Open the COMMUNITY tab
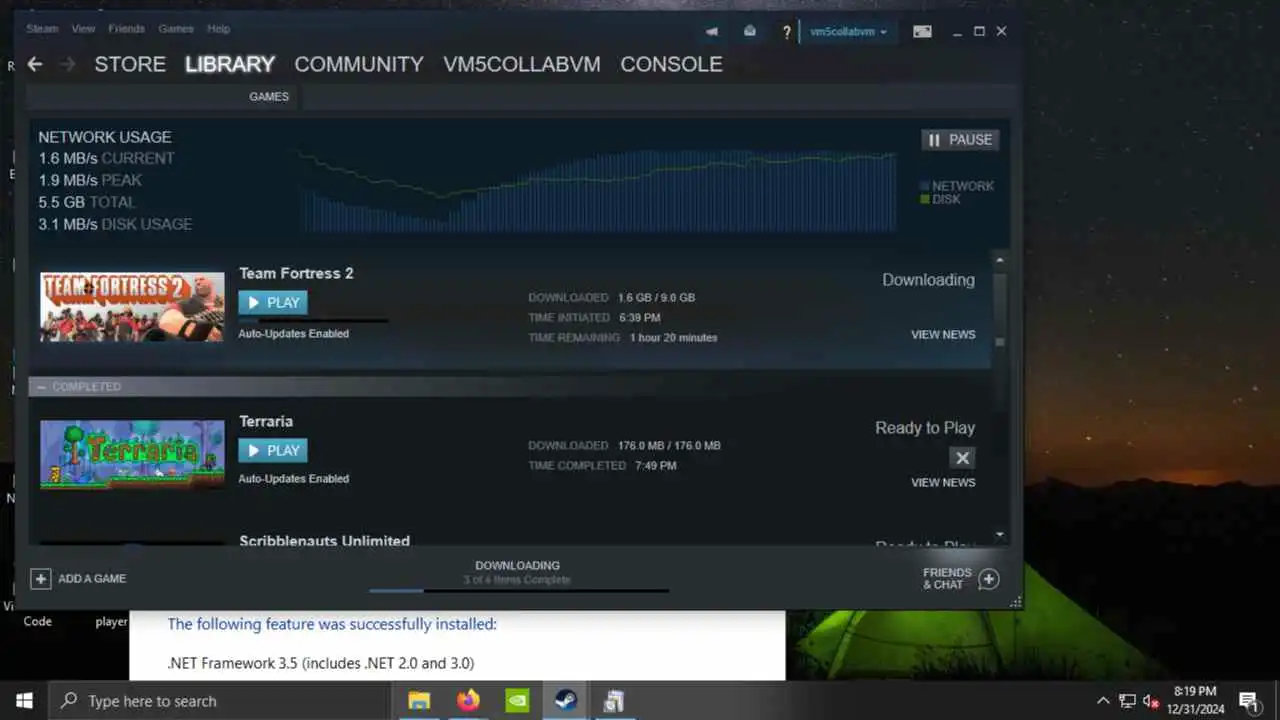The height and width of the screenshot is (720, 1280). (x=359, y=64)
